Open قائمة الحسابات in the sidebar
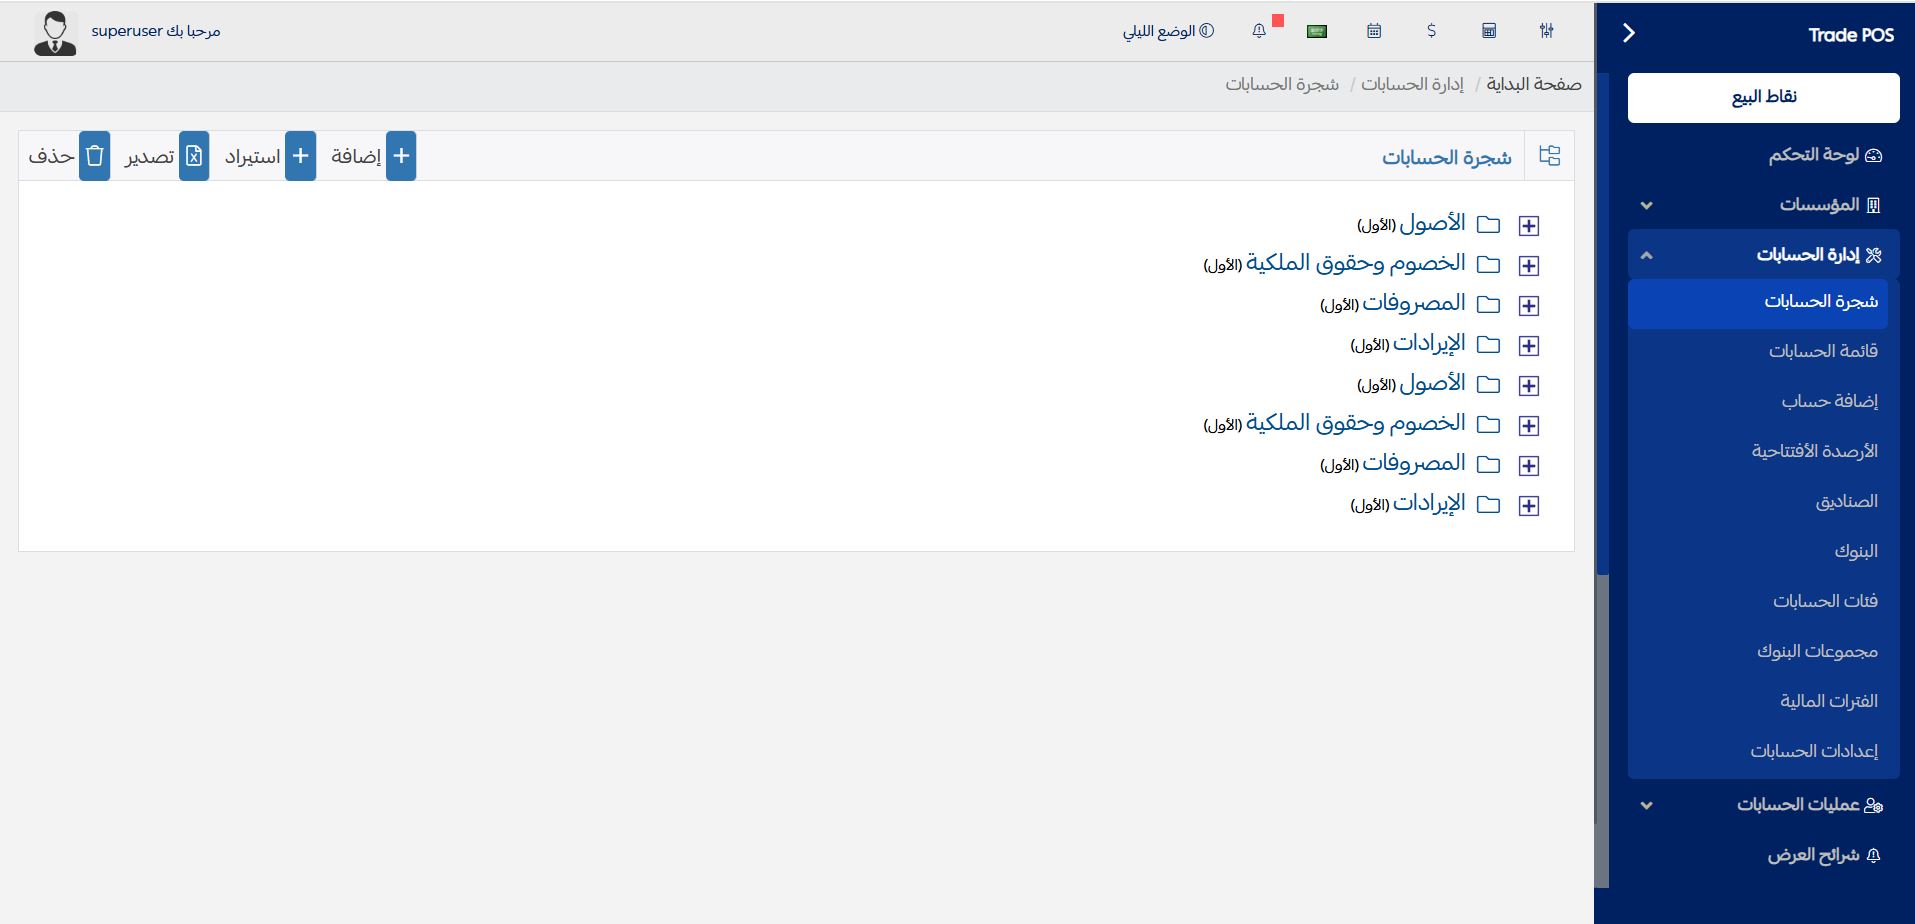The width and height of the screenshot is (1915, 924). (x=1822, y=351)
